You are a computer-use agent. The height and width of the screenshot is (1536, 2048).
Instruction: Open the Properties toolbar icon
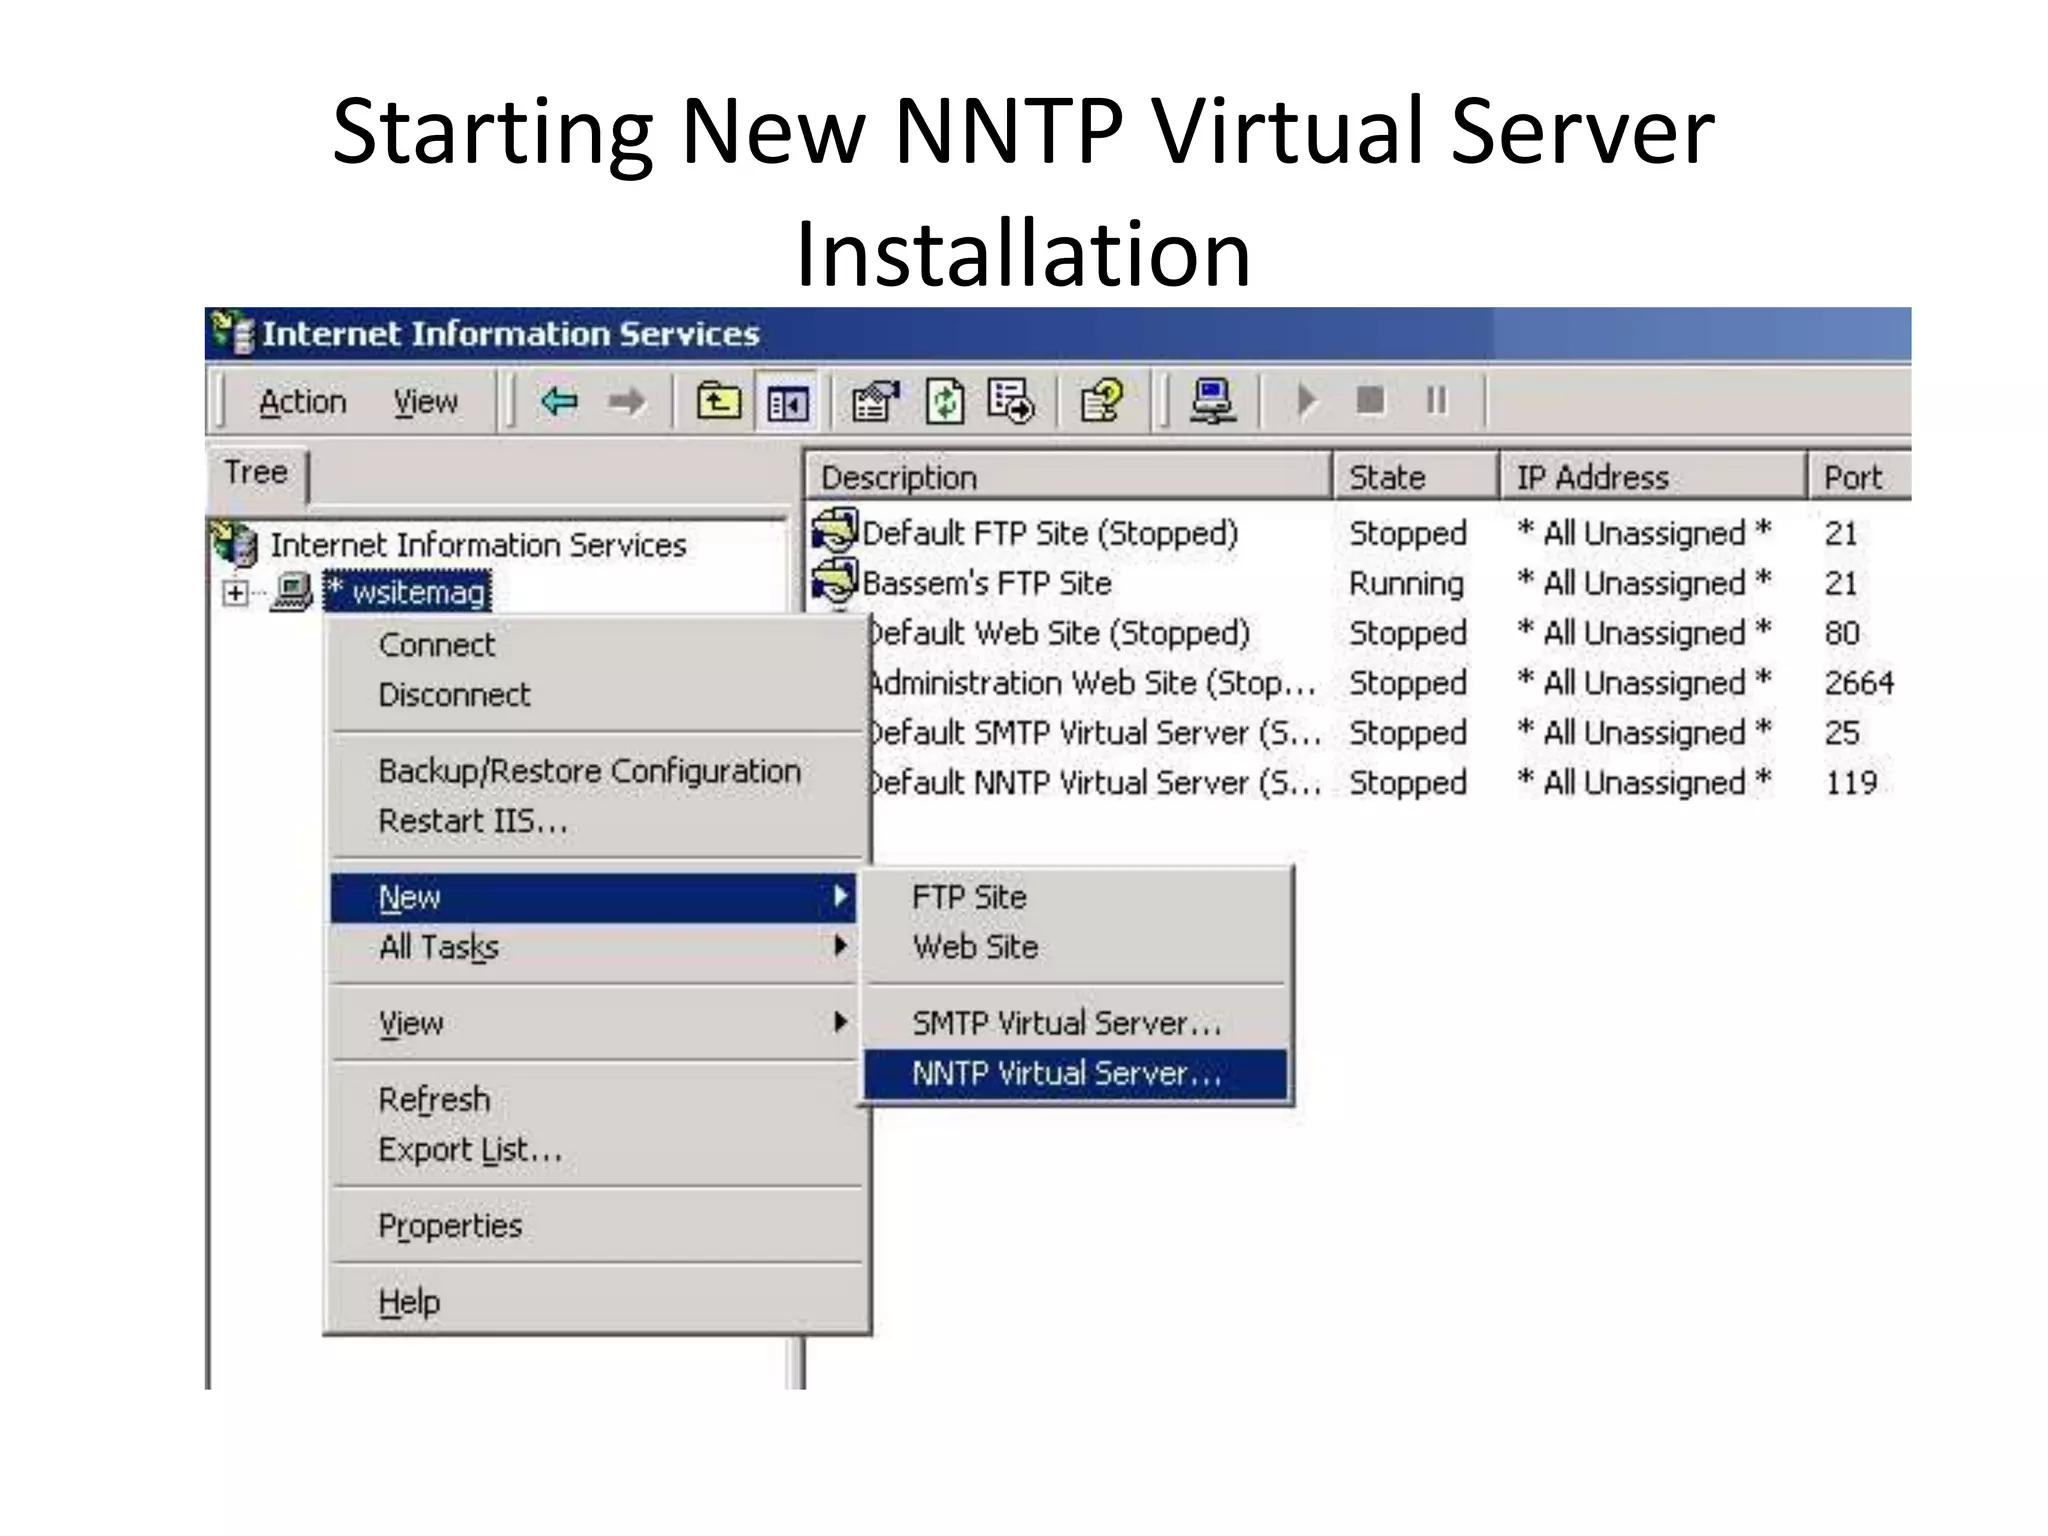[x=875, y=402]
